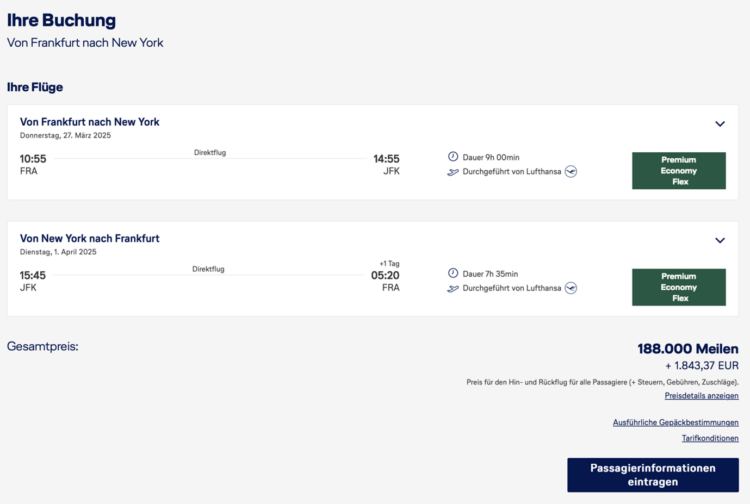
Task: Click the Lufthansa crane logo on return flight
Action: (571, 288)
